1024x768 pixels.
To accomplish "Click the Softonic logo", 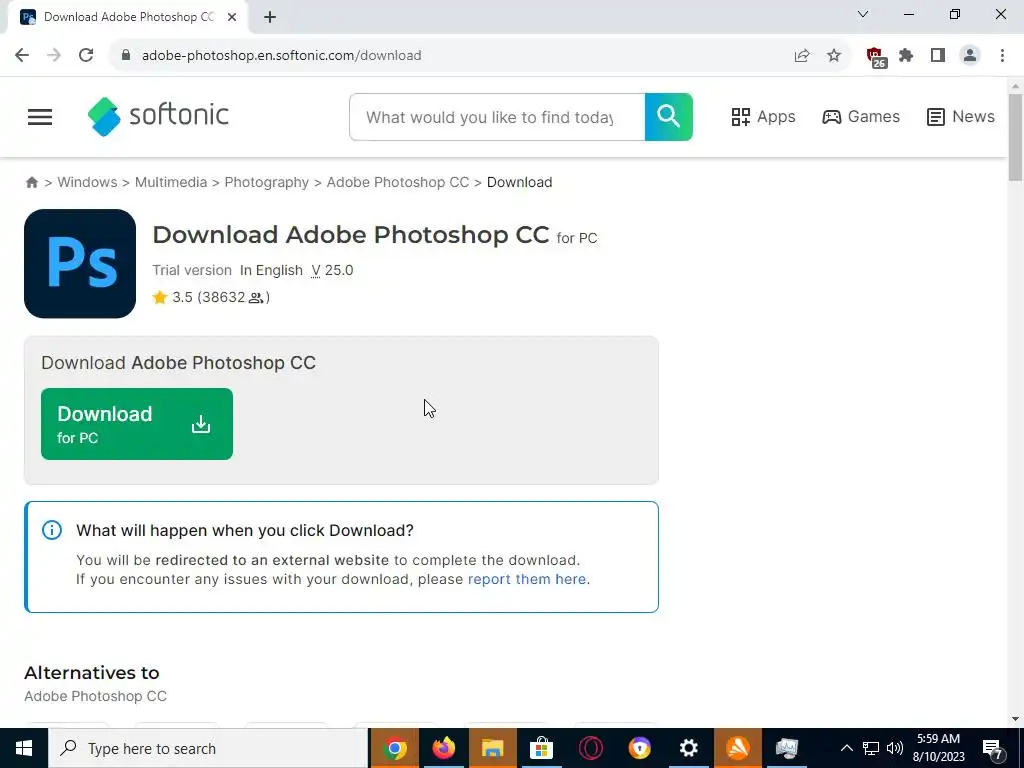I will click(x=158, y=116).
